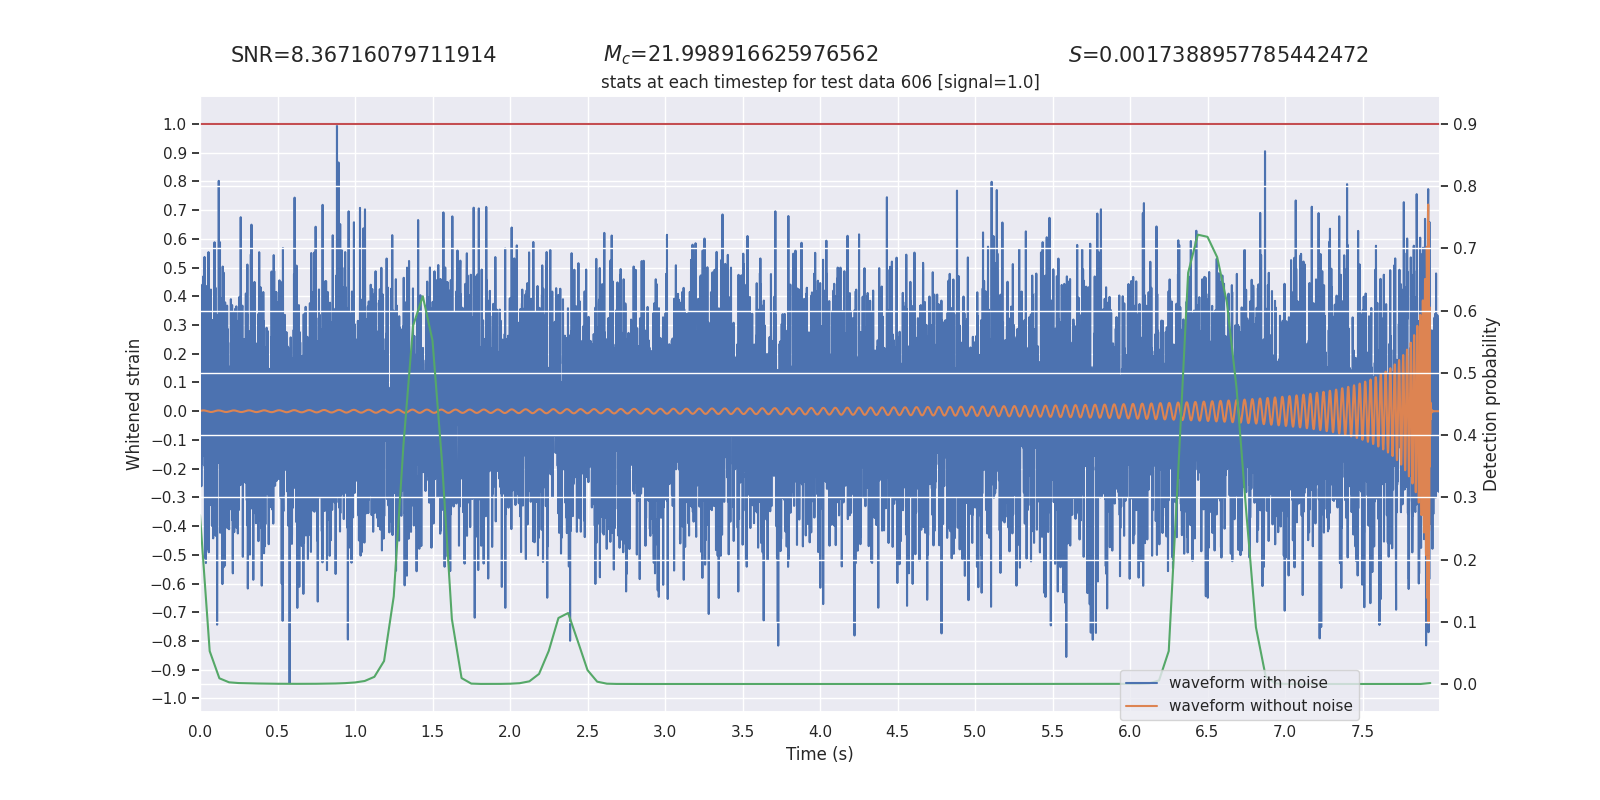Click Detection probability tick label 0.7
Screen dimensions: 1600x800
1465,248
